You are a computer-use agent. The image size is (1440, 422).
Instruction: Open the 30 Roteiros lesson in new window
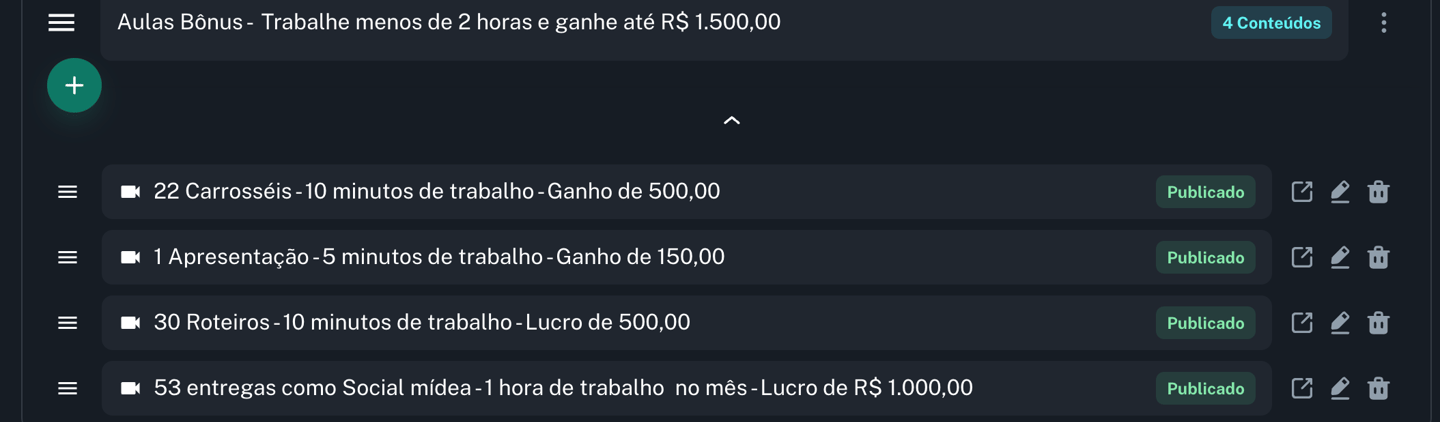click(1302, 323)
